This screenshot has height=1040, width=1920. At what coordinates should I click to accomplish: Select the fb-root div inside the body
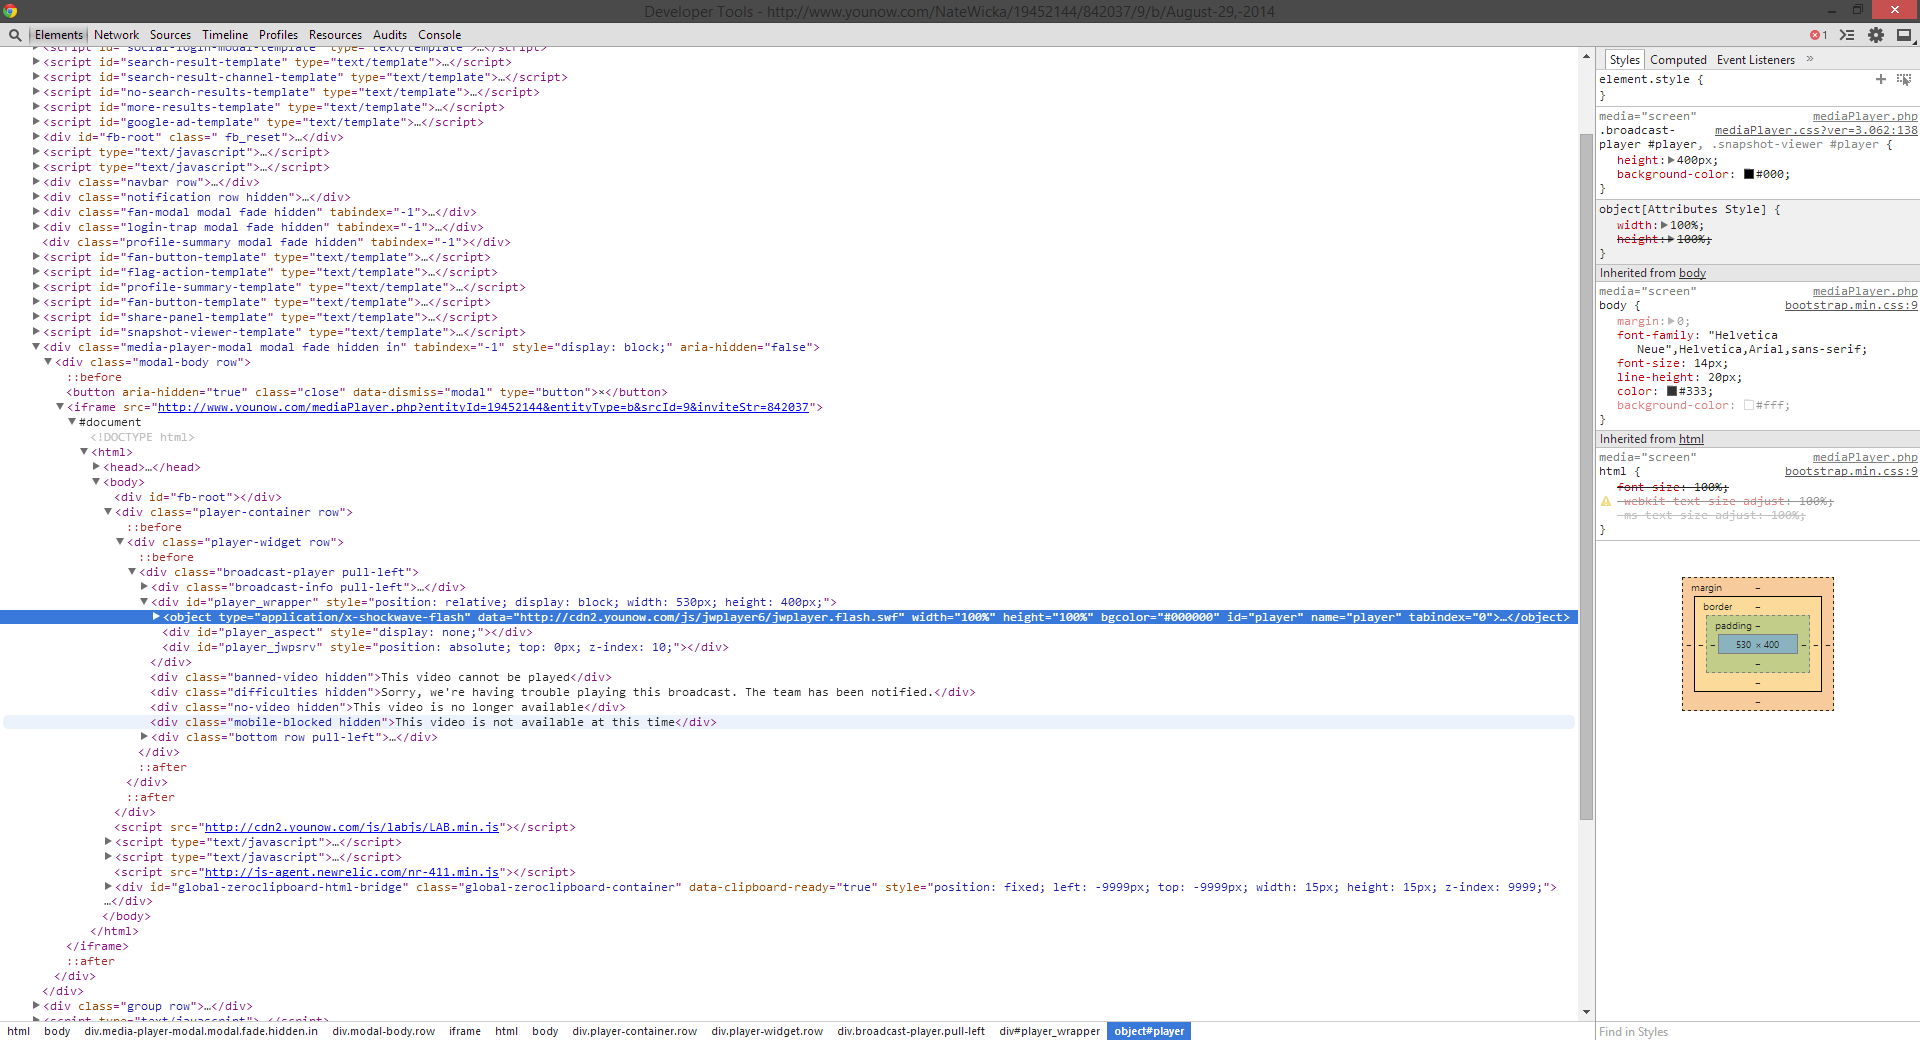tap(198, 497)
